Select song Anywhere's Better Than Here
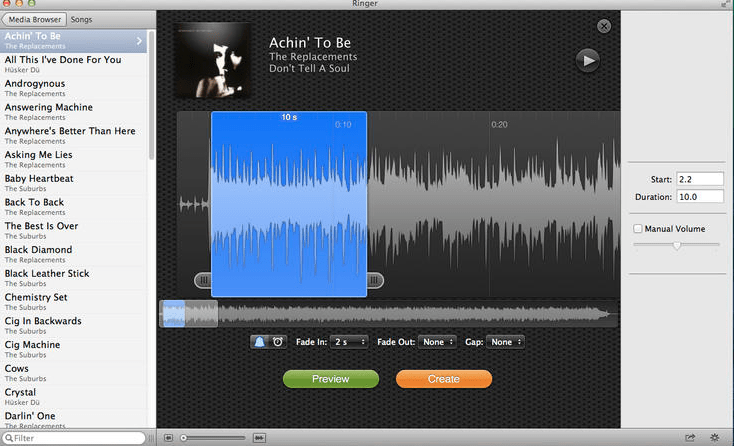 (73, 136)
